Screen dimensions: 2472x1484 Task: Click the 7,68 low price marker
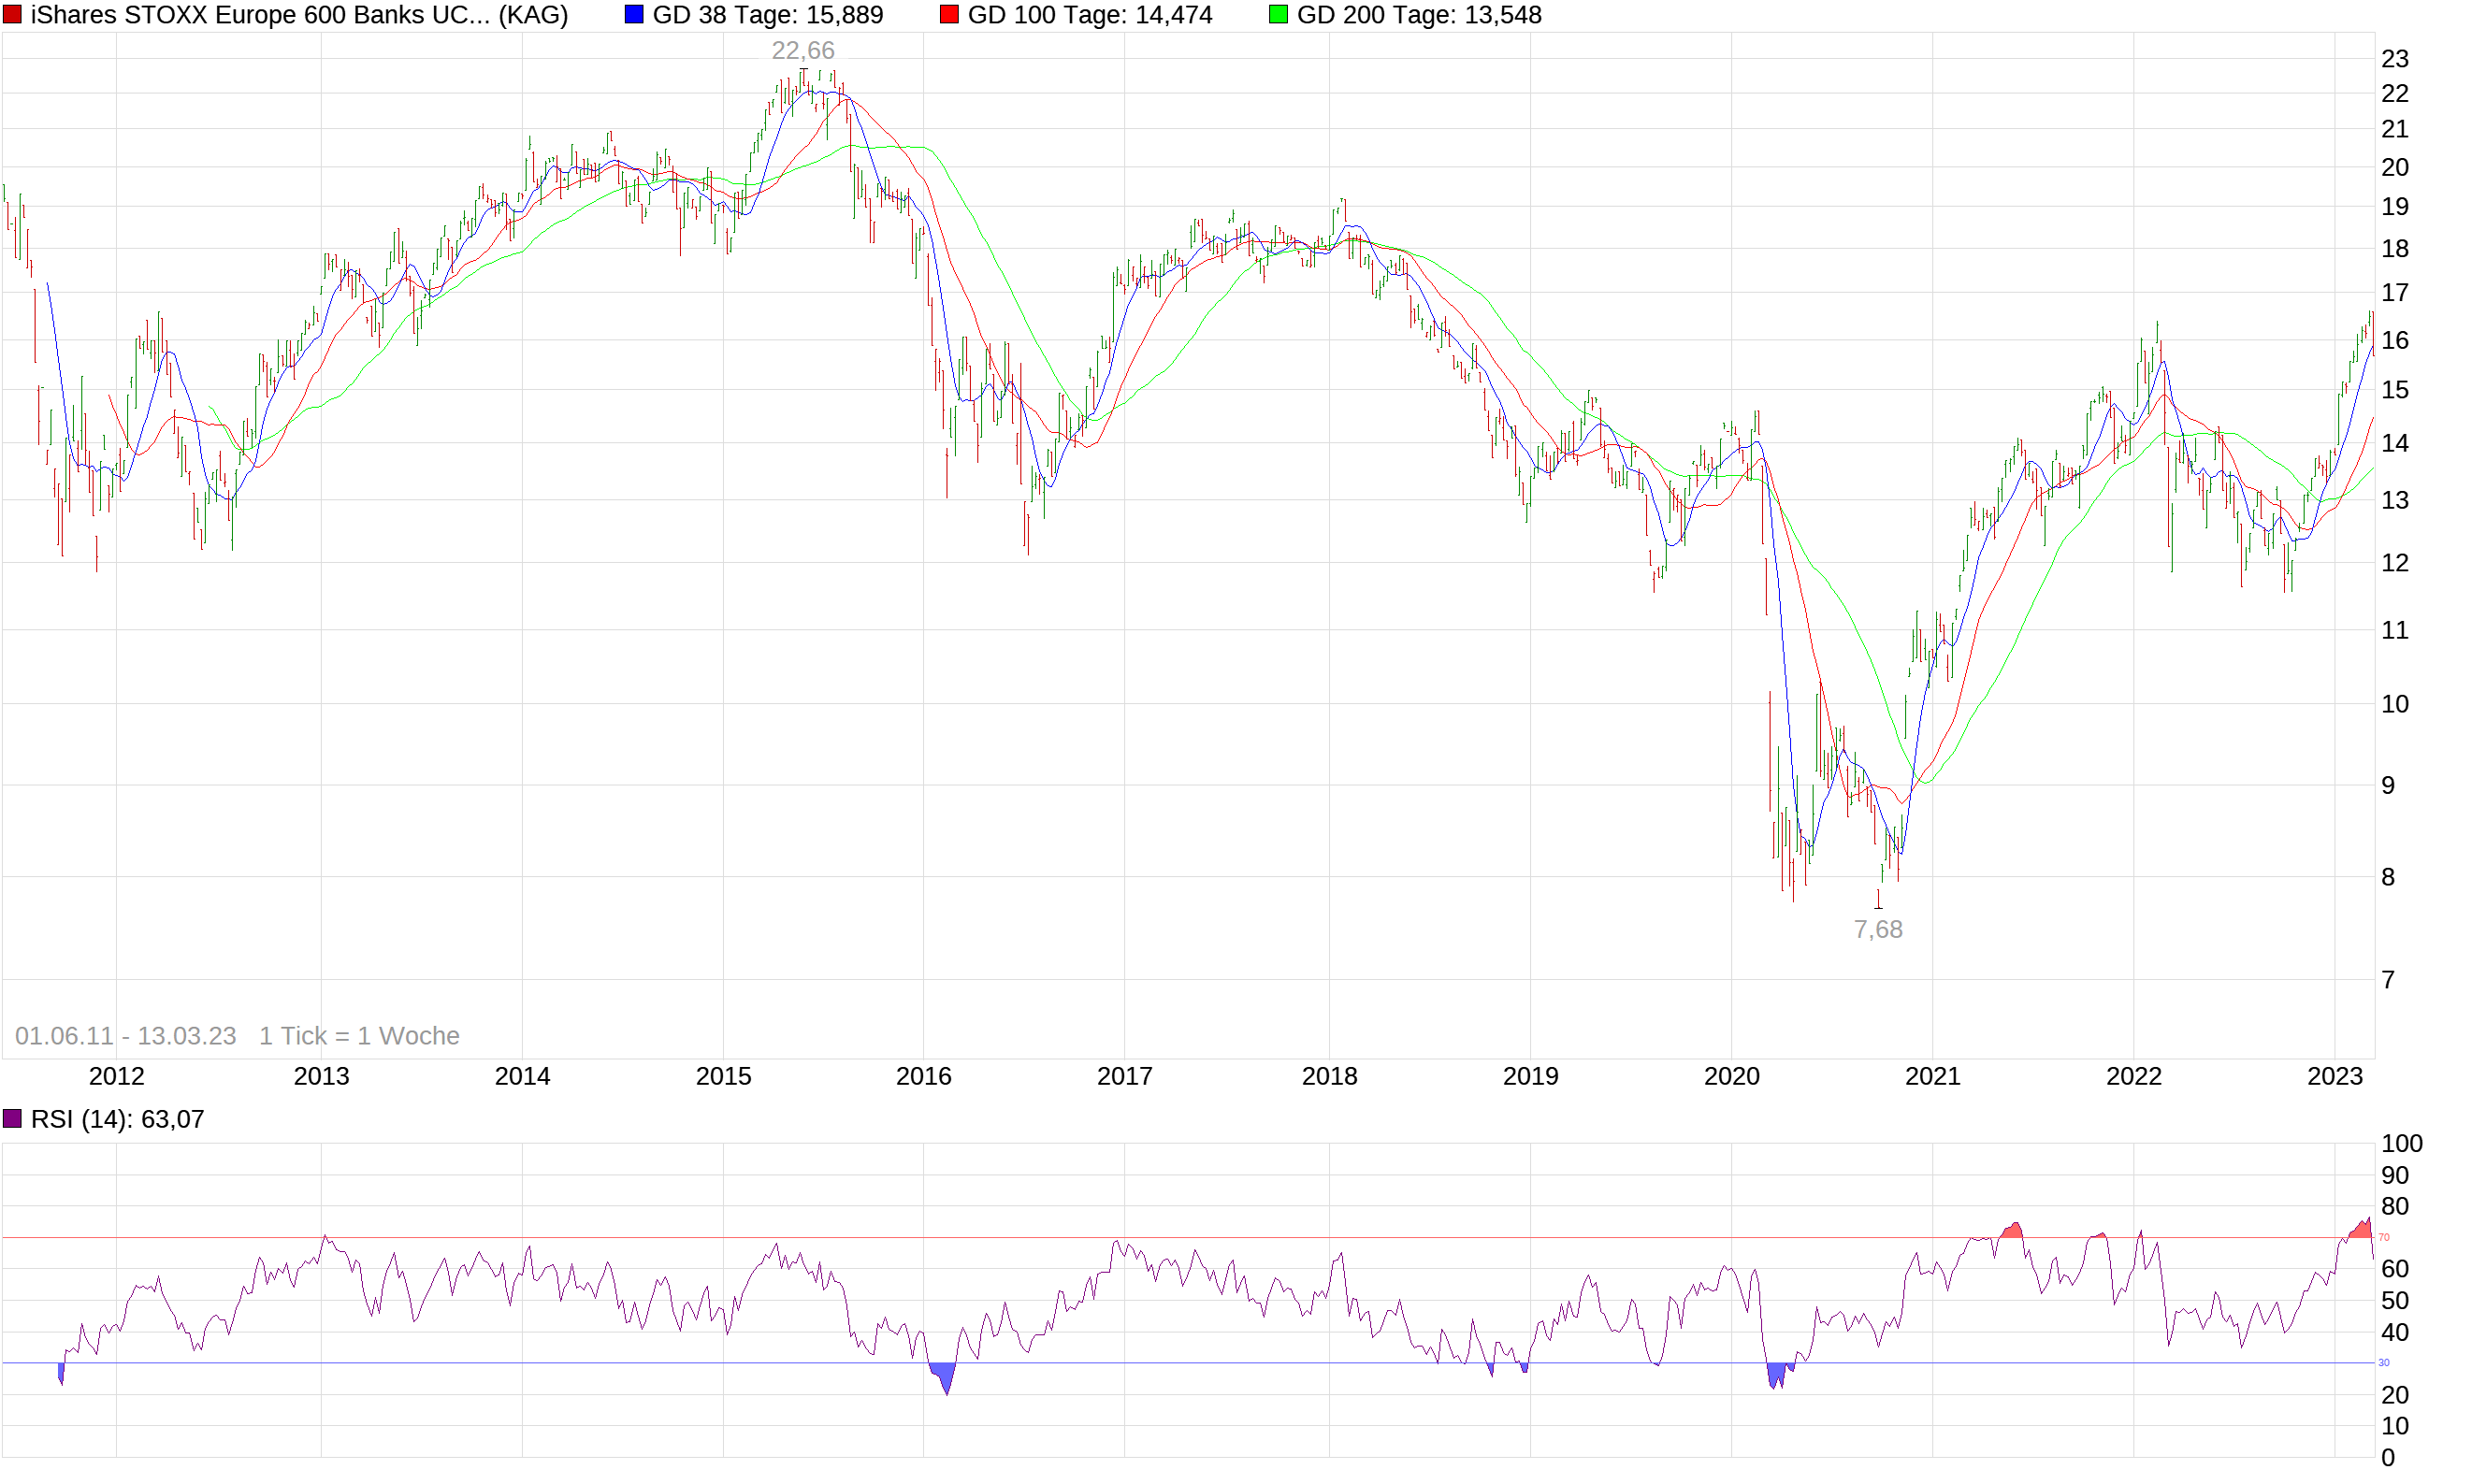1879,930
